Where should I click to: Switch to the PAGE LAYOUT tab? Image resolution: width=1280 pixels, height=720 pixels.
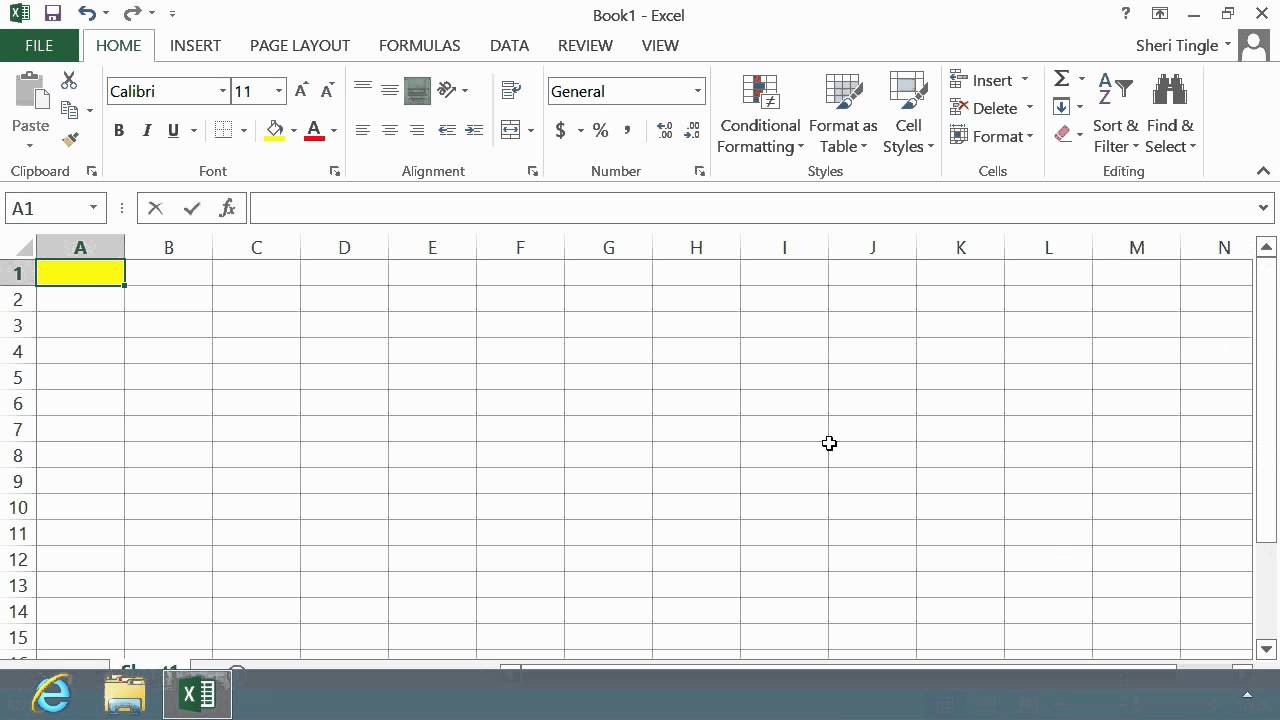[299, 45]
